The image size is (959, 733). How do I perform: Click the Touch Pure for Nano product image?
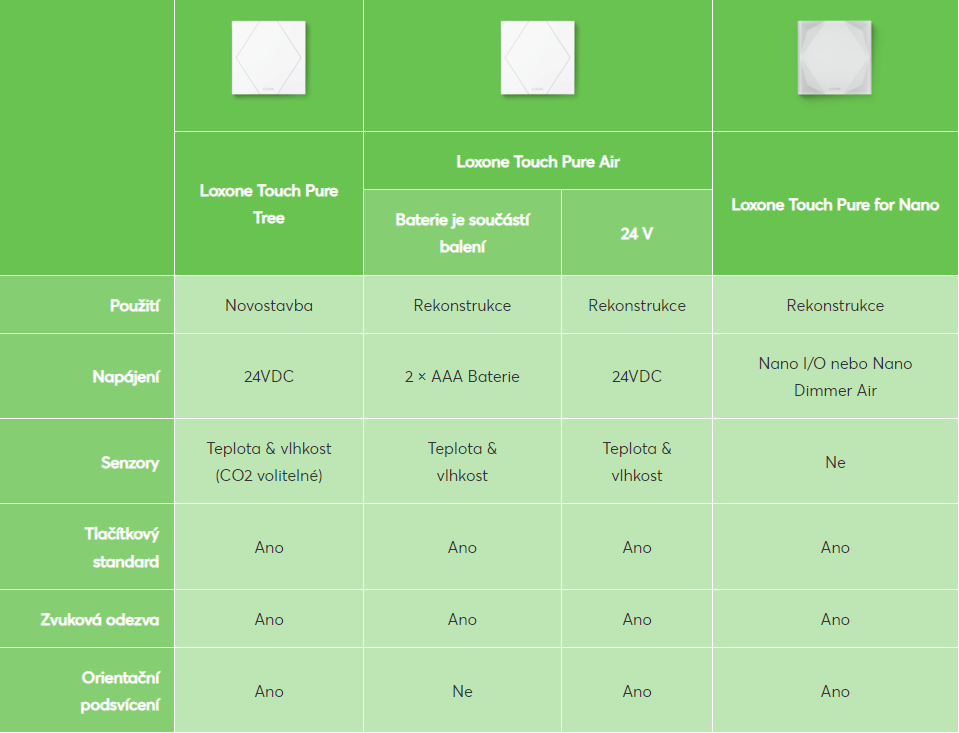(835, 58)
